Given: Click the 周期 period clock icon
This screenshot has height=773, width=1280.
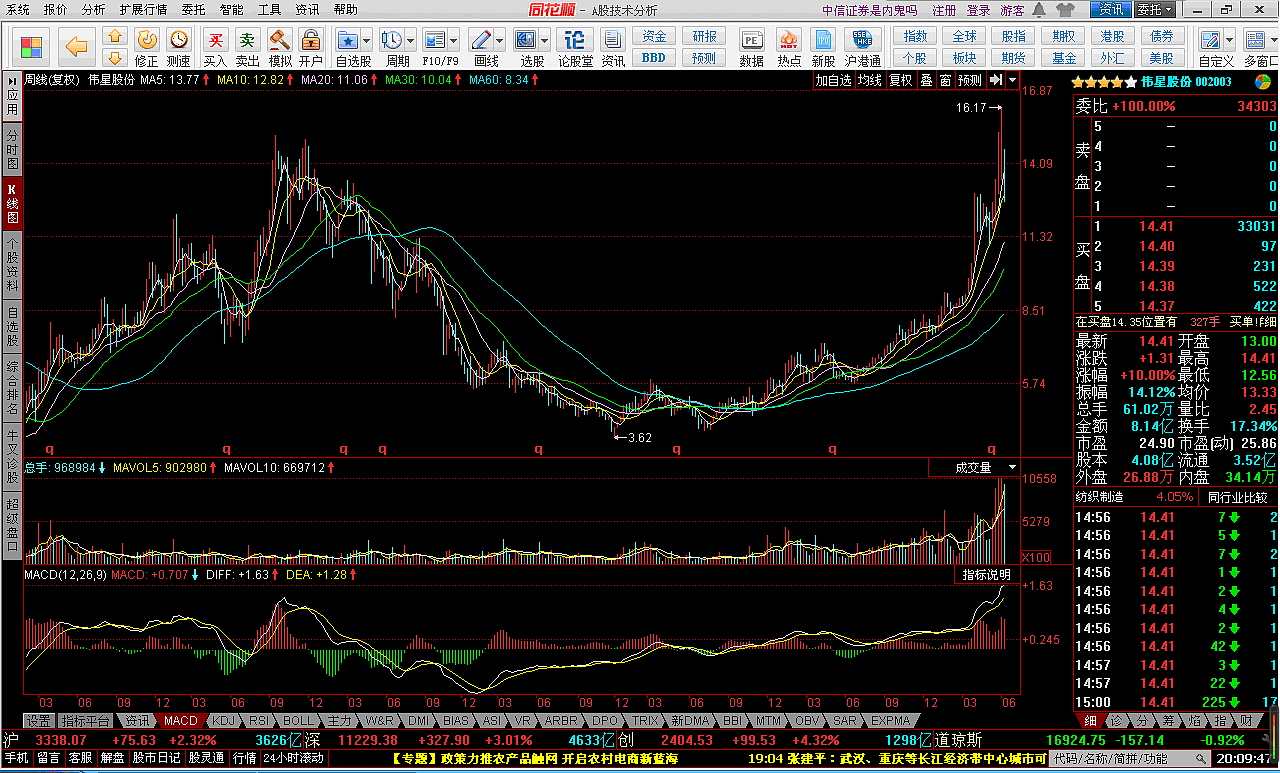Looking at the screenshot, I should click(391, 40).
